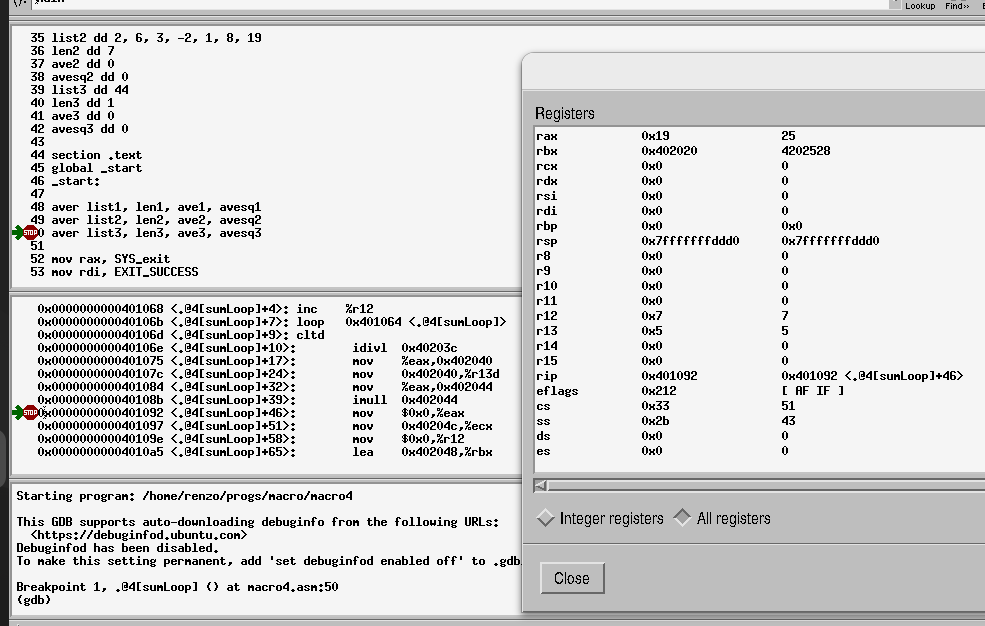Click source line 49 aver list2 macro call

point(146,220)
